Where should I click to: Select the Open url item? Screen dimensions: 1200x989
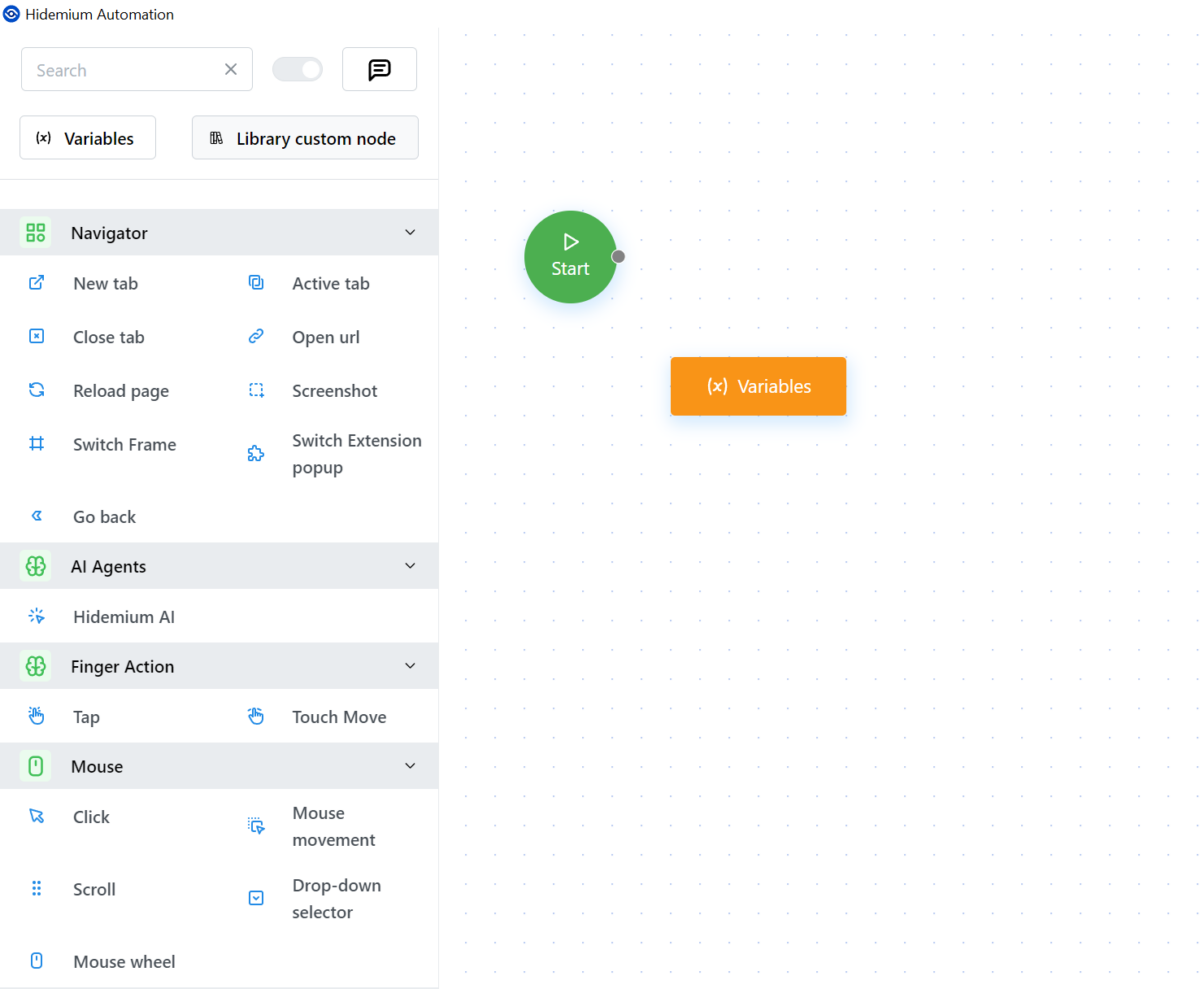(x=325, y=337)
